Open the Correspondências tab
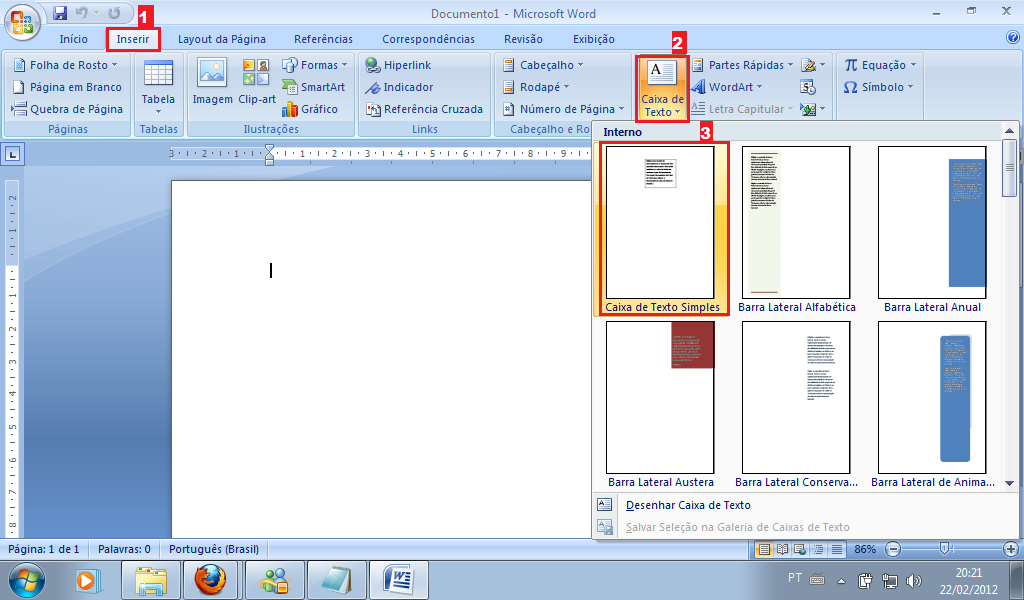This screenshot has height=600, width=1024. point(428,39)
